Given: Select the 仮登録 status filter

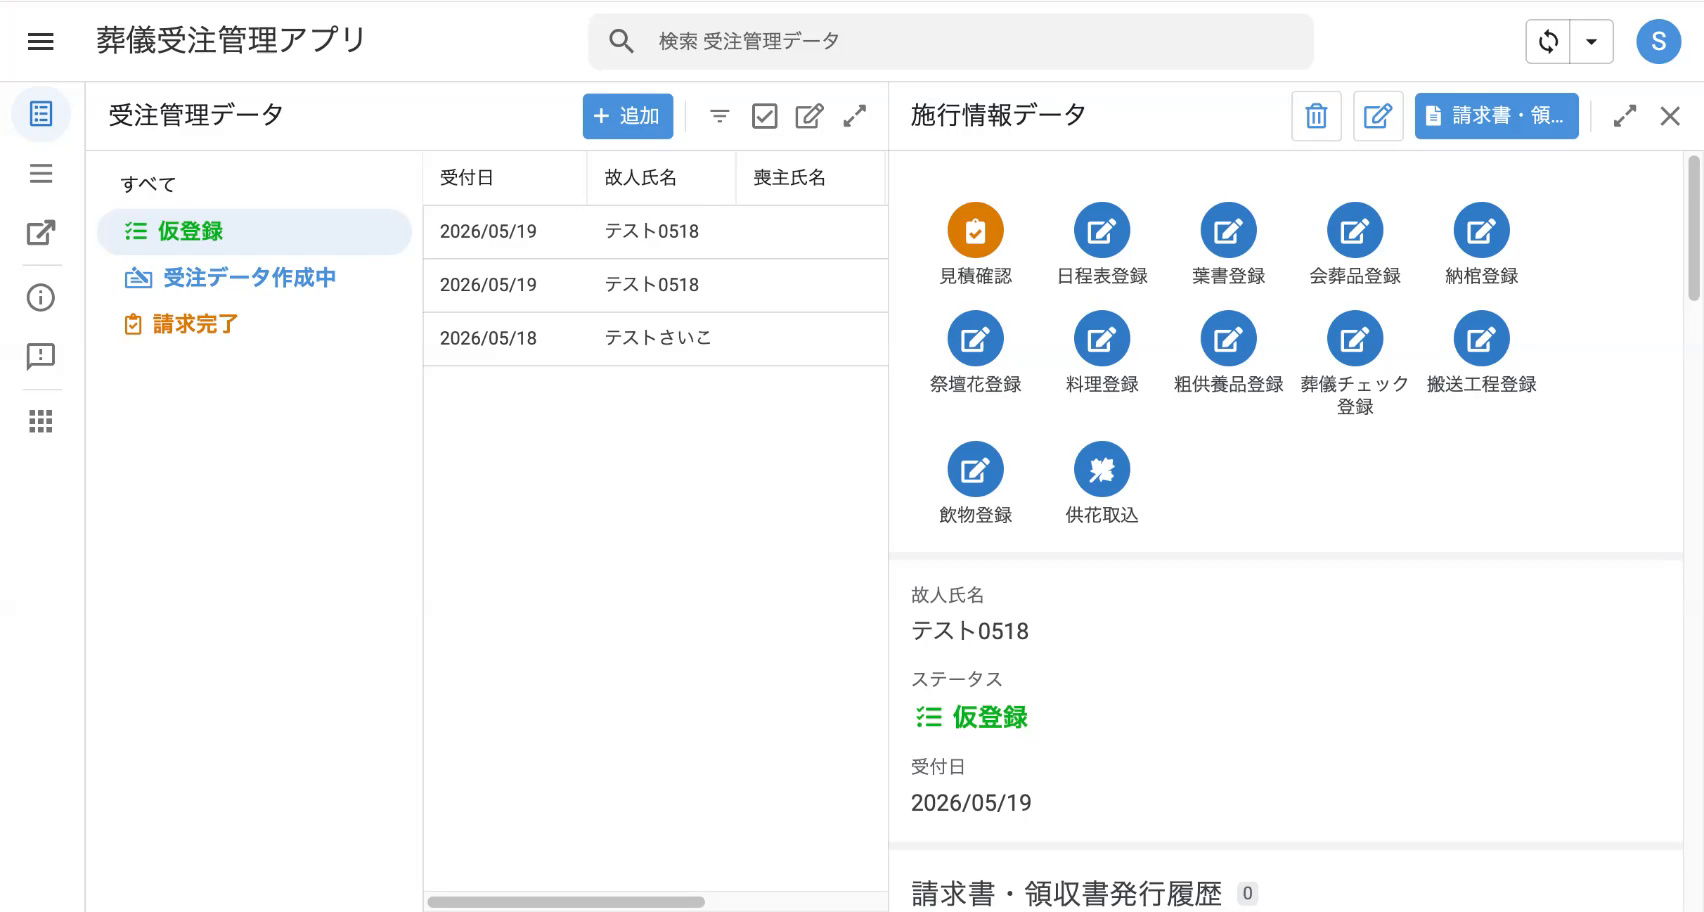Looking at the screenshot, I should (254, 231).
